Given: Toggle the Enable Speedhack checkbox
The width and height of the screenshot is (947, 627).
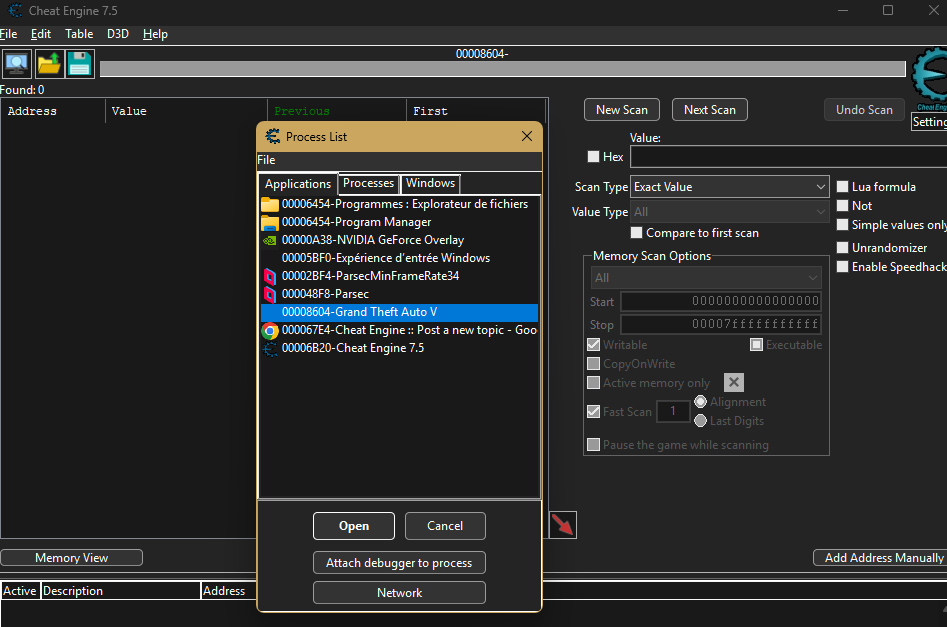Looking at the screenshot, I should point(843,267).
